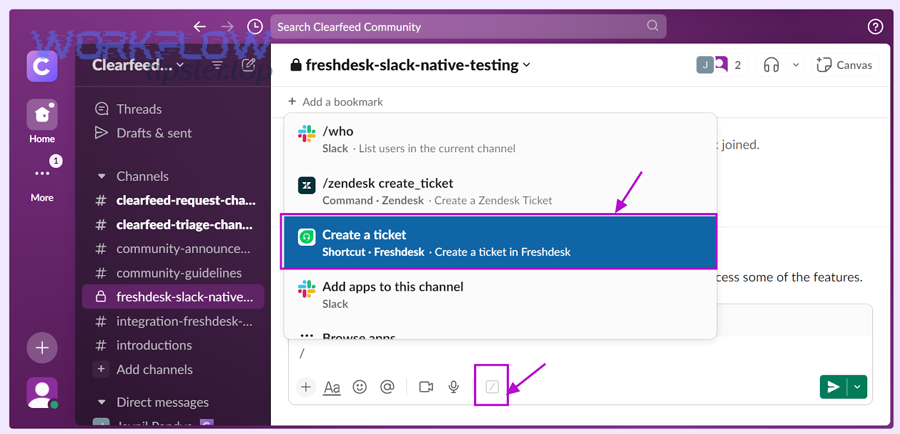Toggle text formatting with the Aa icon
The image size is (900, 434).
click(332, 387)
